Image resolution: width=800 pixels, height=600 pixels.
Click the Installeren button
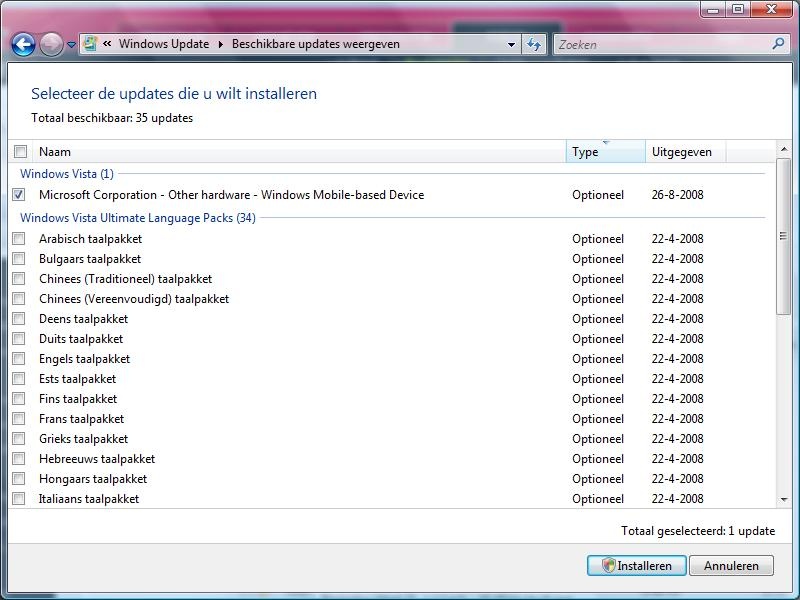click(x=636, y=566)
